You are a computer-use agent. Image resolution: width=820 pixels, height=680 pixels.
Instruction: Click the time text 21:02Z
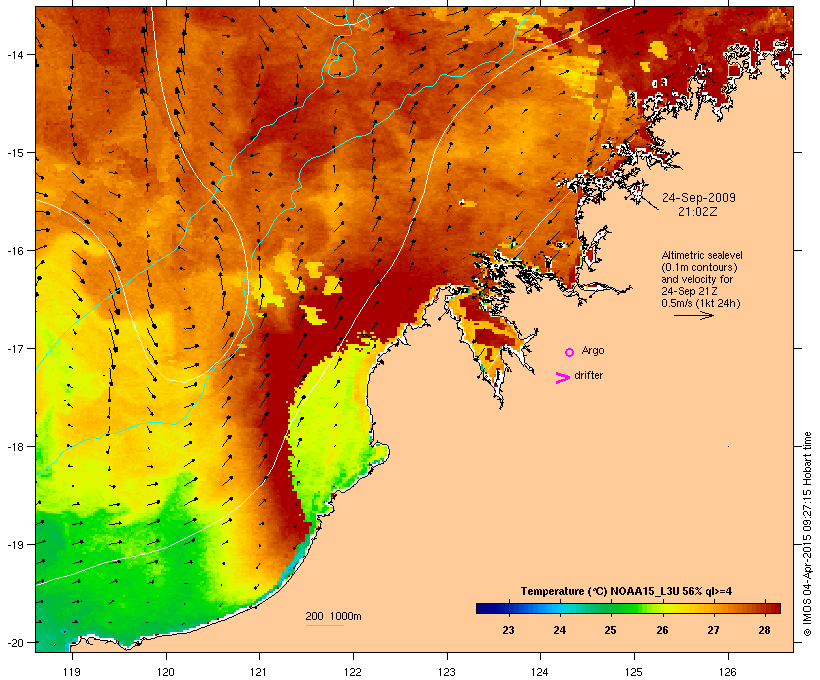tap(698, 212)
